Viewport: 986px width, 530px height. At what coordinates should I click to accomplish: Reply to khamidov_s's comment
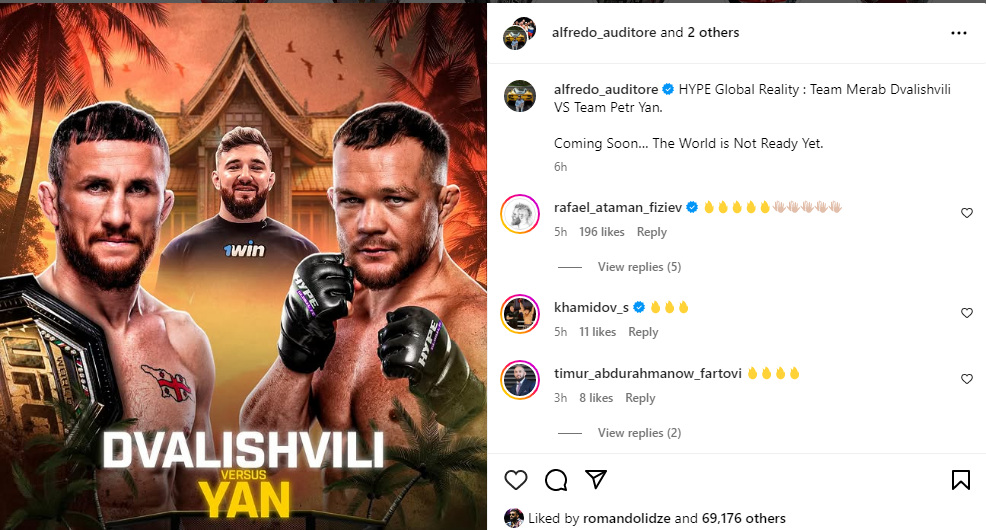click(643, 332)
